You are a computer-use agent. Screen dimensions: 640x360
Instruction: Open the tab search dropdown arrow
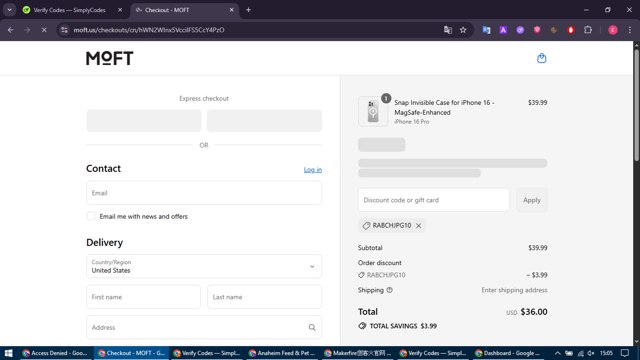[x=9, y=10]
